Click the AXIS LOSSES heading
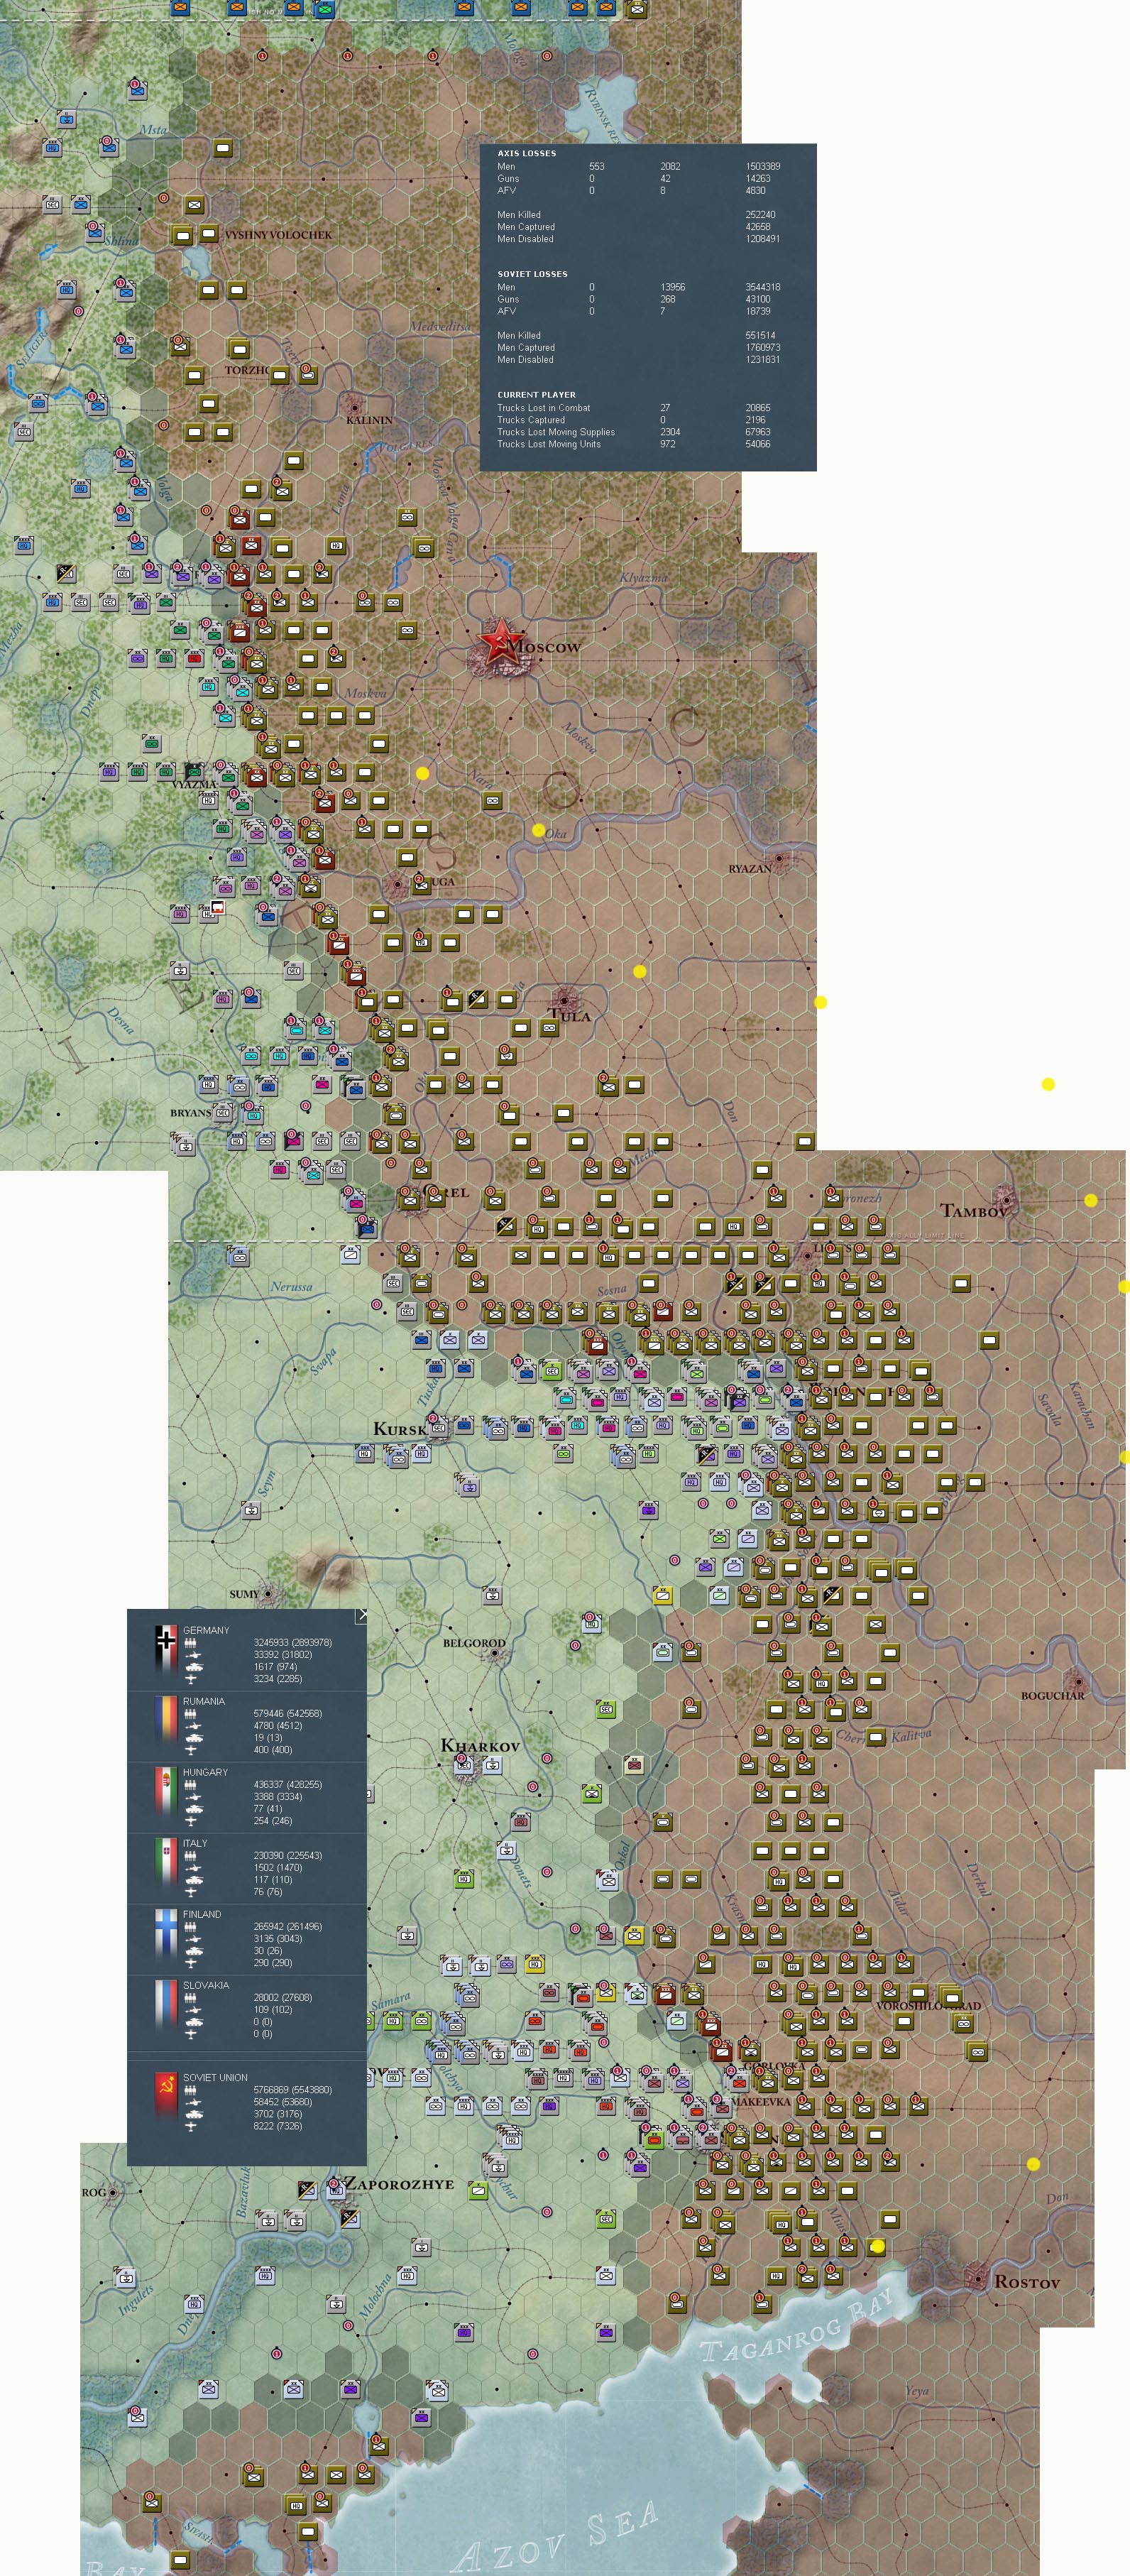Image resolution: width=1130 pixels, height=2576 pixels. [x=527, y=153]
